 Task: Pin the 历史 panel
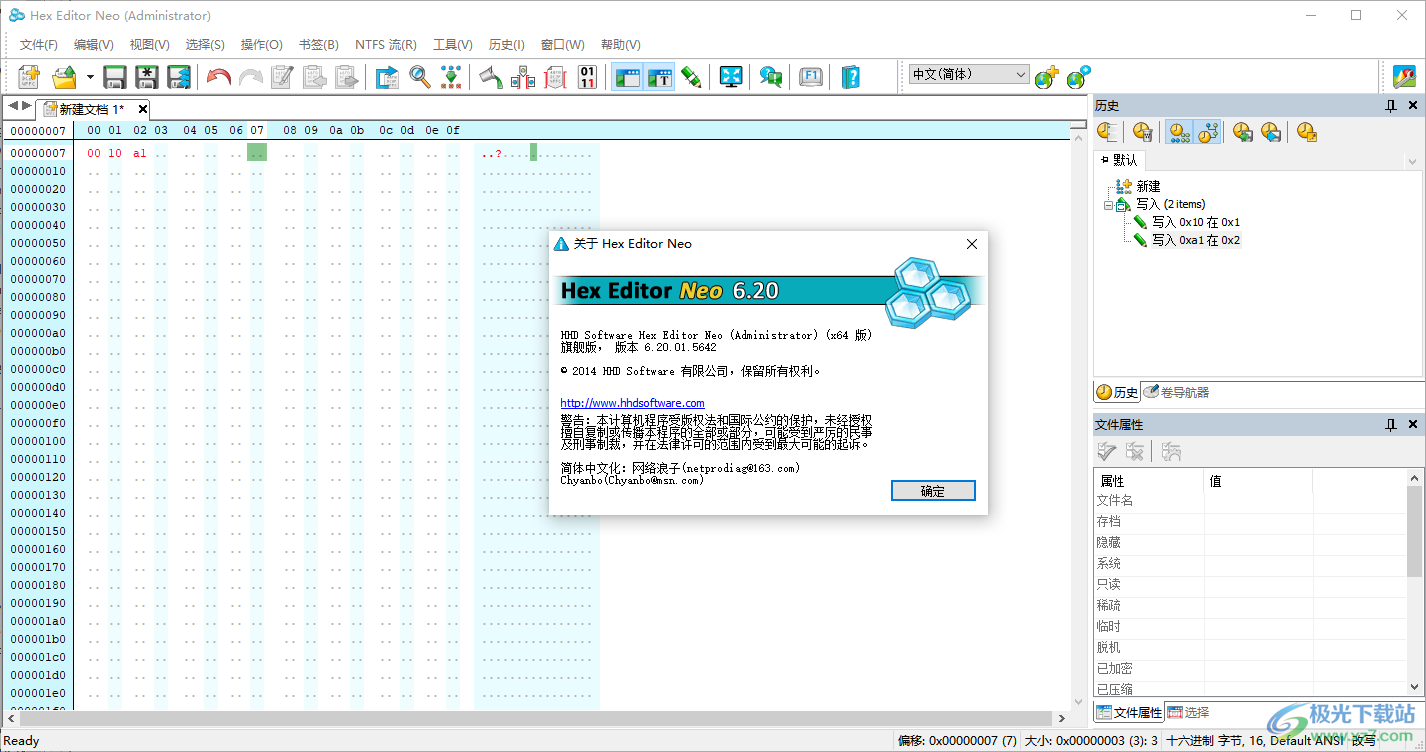tap(1390, 105)
